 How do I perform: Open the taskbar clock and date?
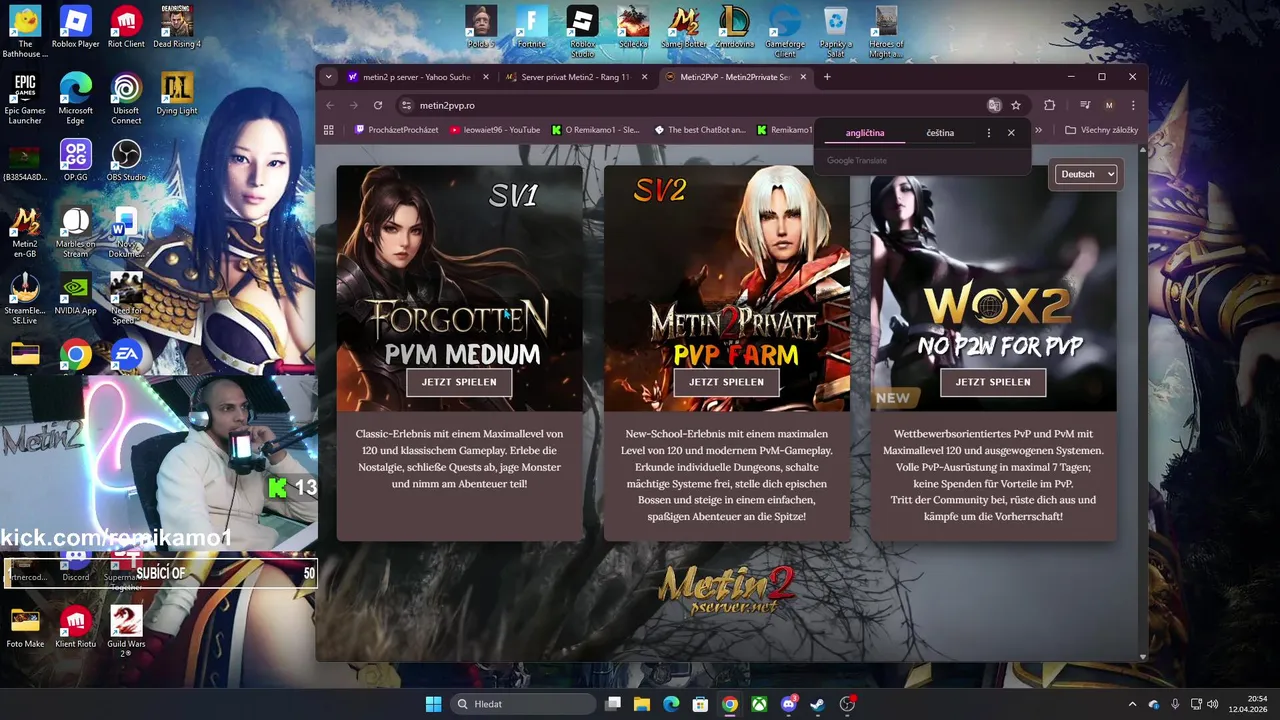pos(1247,704)
